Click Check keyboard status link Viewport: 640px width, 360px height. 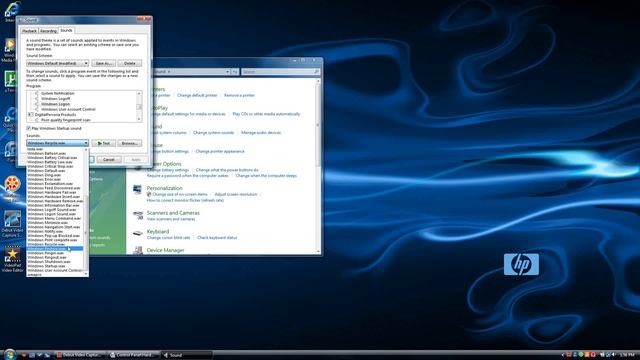coord(217,238)
